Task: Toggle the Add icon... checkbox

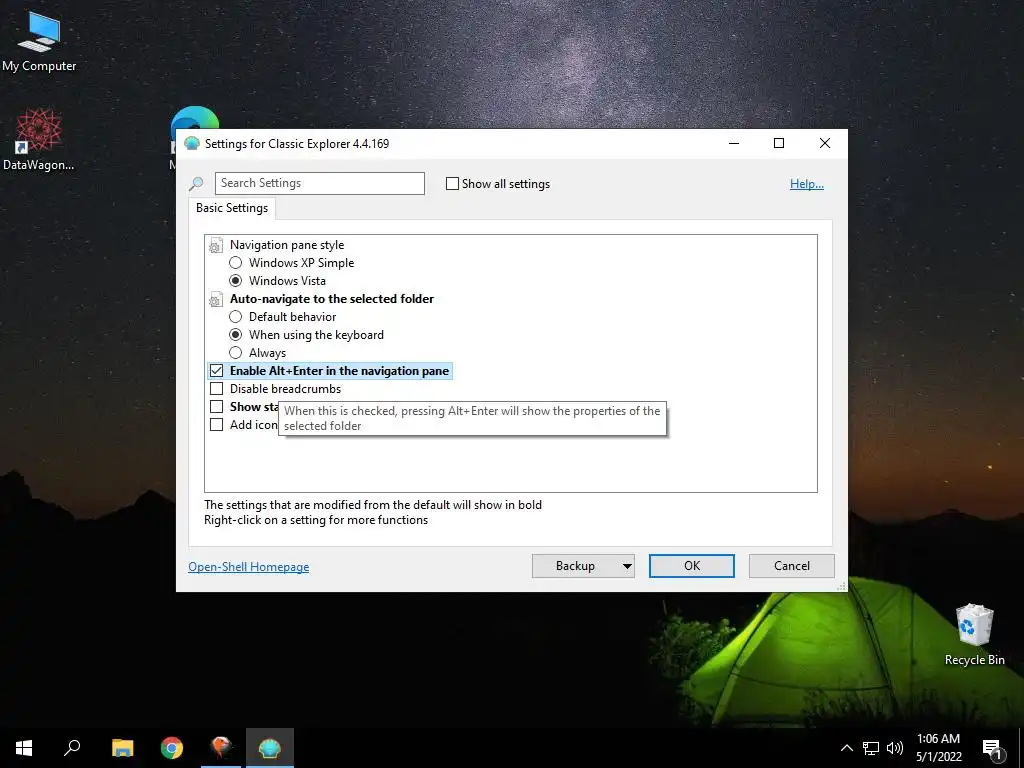Action: point(216,424)
